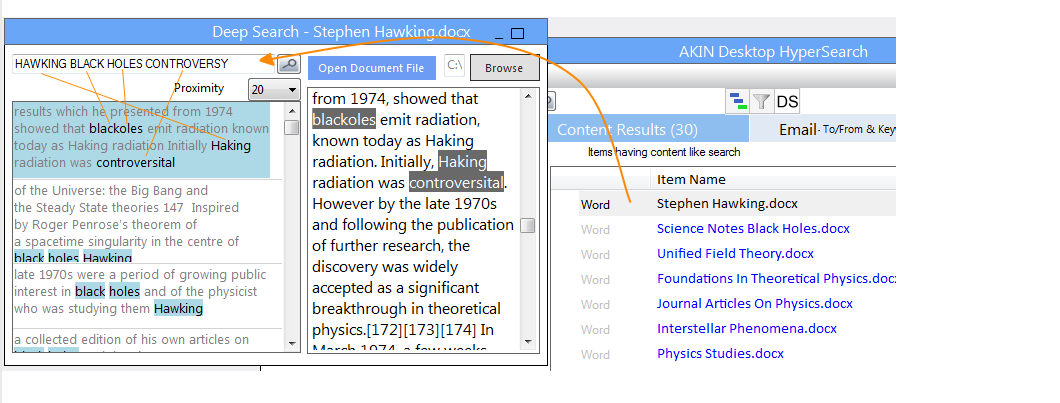Select the first snippet about Haking radiation
This screenshot has width=1060, height=403.
(141, 140)
